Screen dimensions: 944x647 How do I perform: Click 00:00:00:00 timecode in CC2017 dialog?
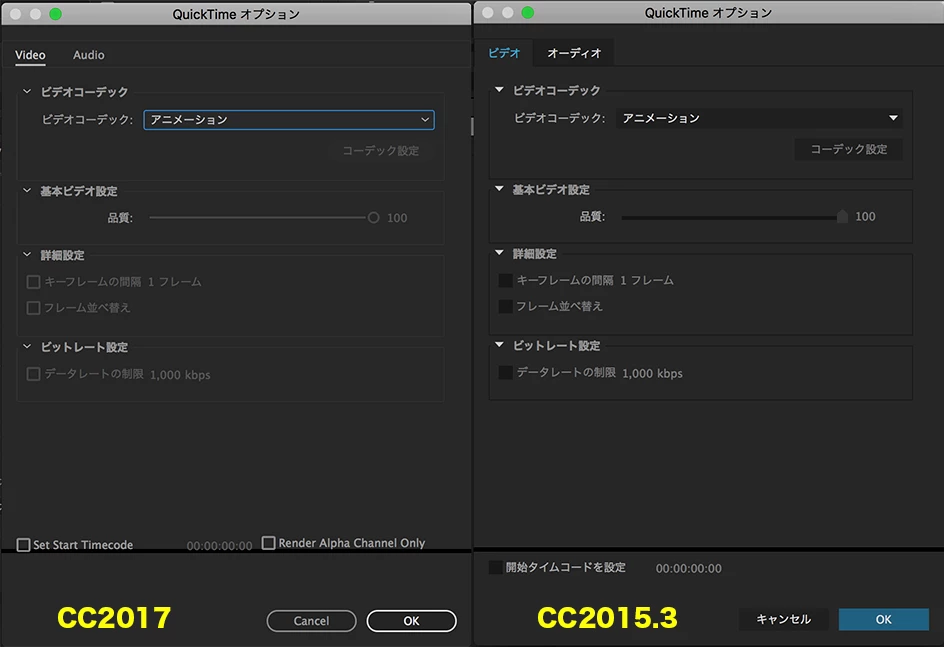(x=219, y=546)
